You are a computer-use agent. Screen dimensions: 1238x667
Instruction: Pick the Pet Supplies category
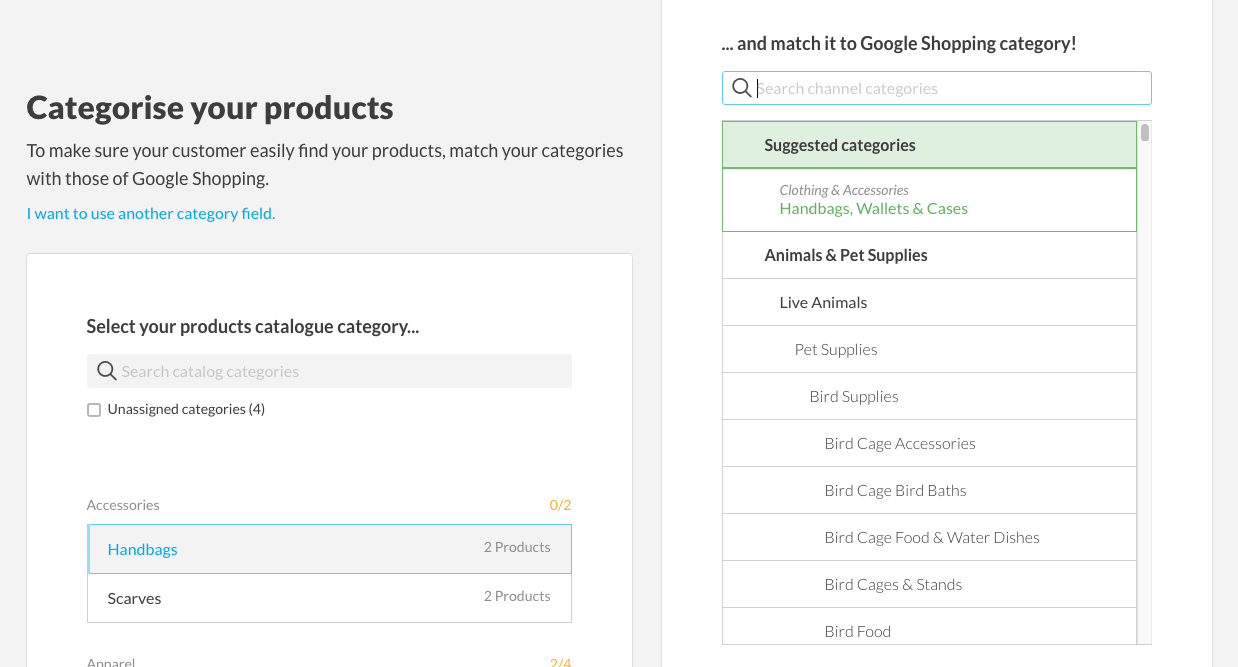coord(929,349)
